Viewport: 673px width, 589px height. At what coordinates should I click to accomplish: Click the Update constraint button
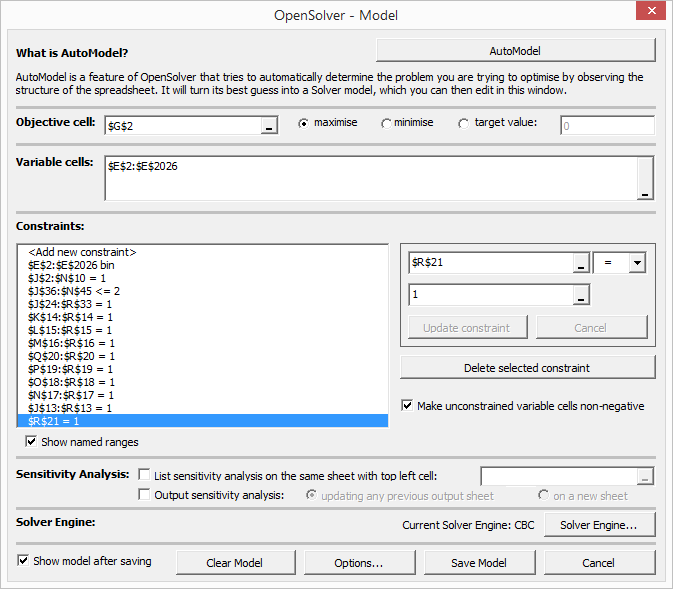(x=467, y=328)
